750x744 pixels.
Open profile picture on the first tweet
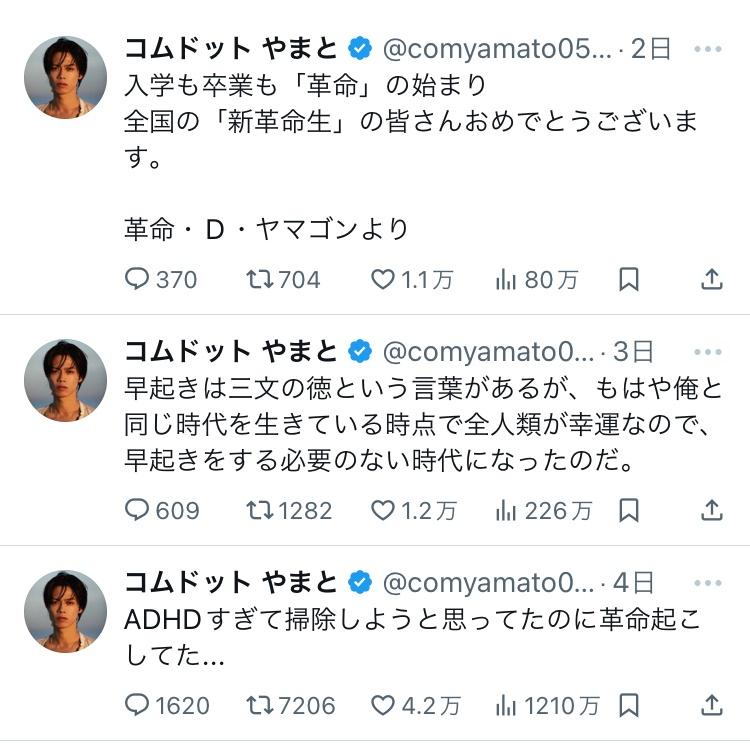[x=65, y=77]
